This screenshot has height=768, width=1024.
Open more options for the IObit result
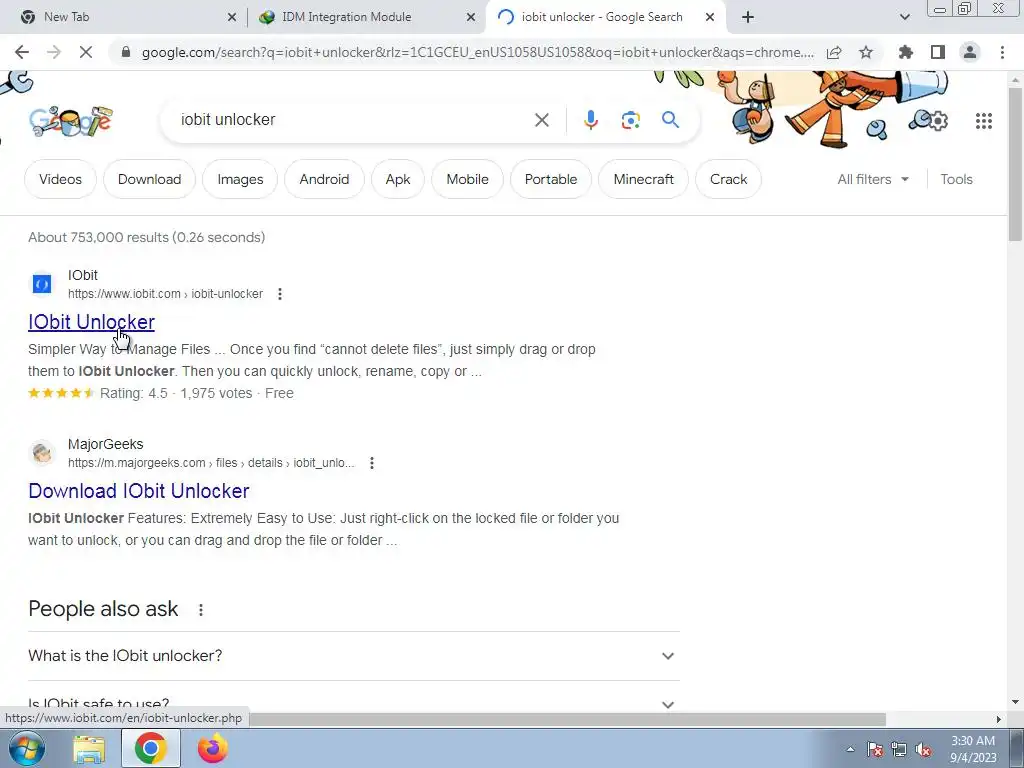click(x=280, y=294)
